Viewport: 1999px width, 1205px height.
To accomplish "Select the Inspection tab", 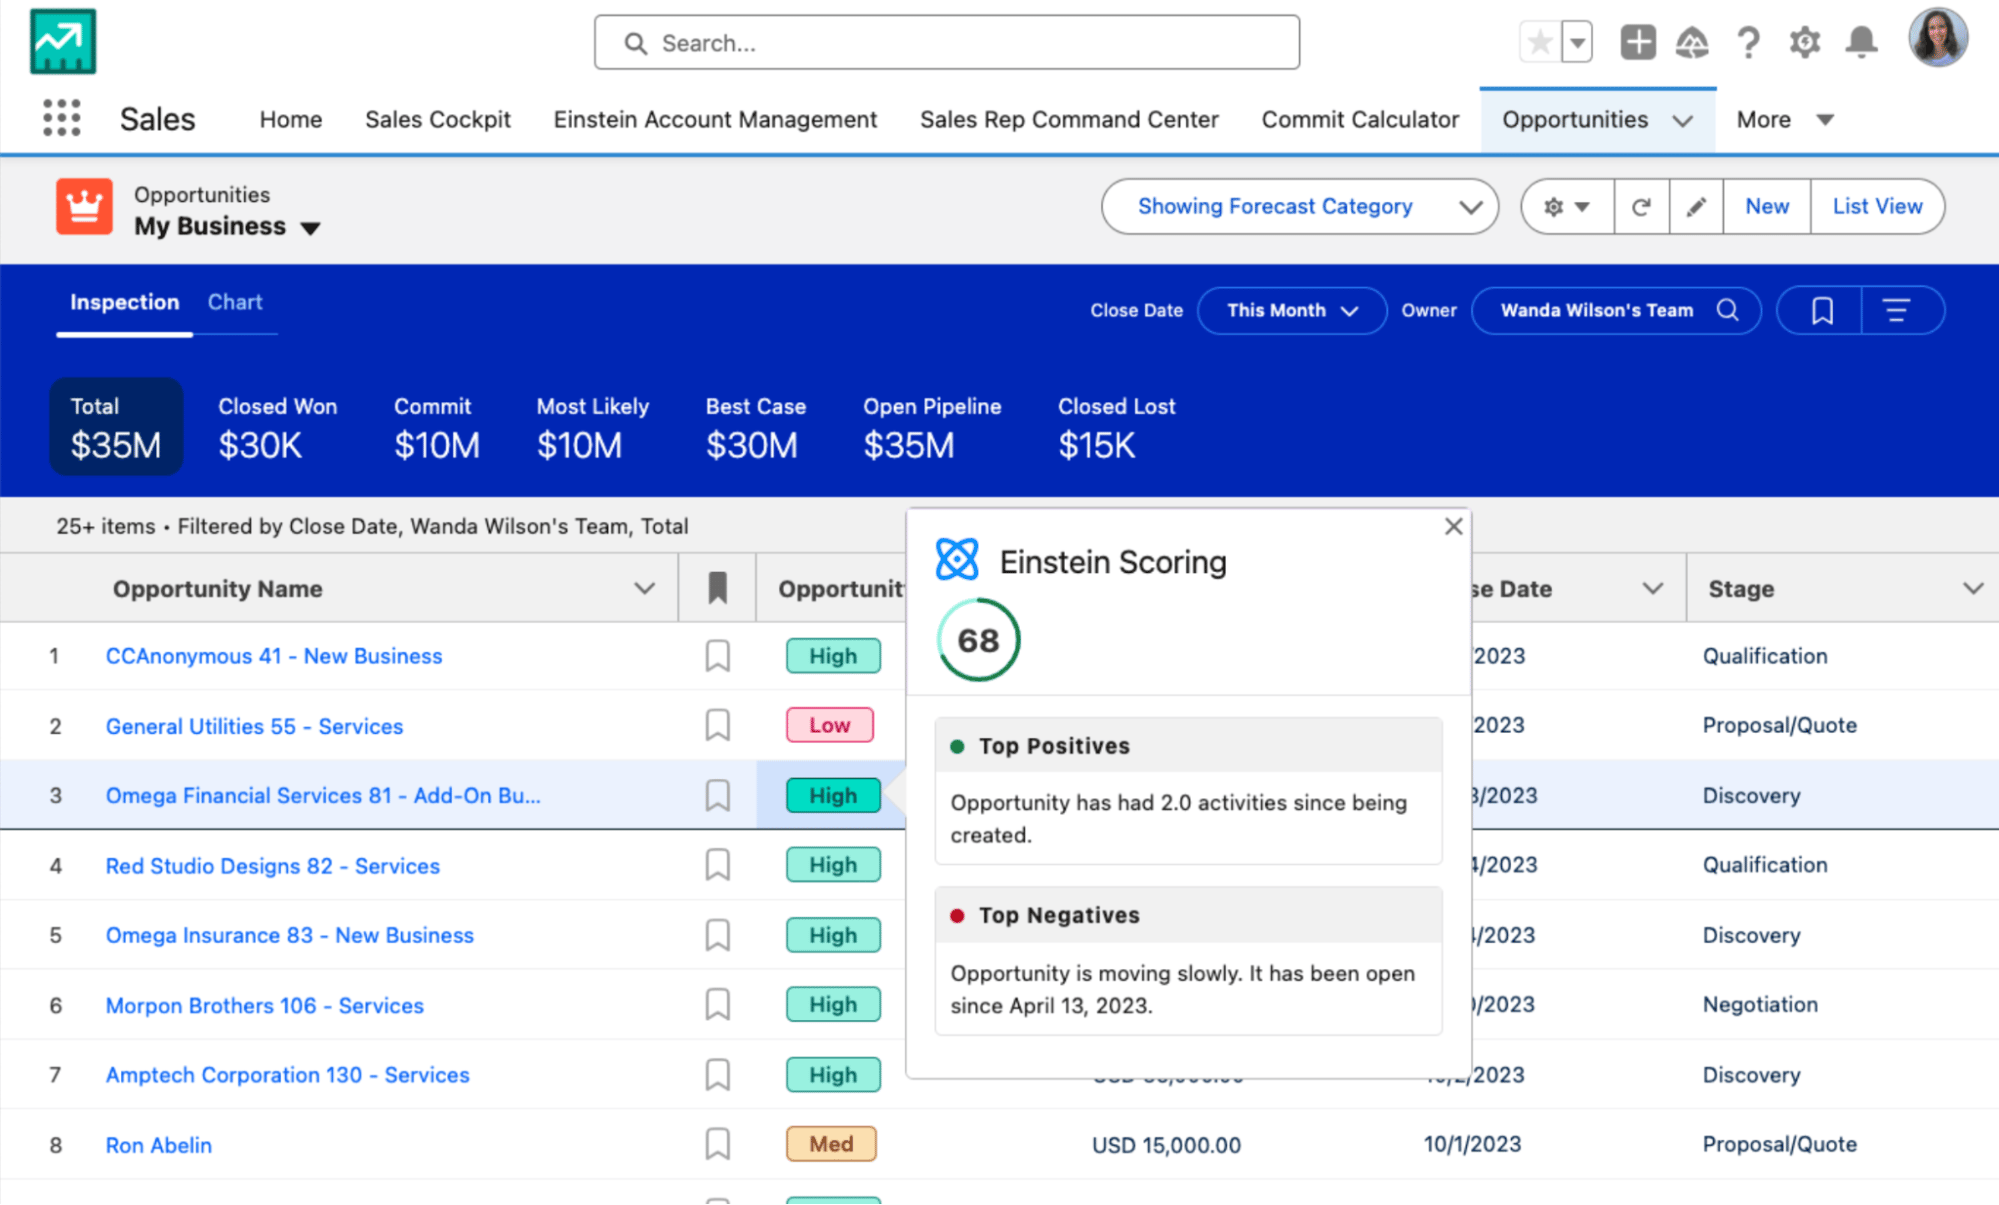I will point(125,302).
